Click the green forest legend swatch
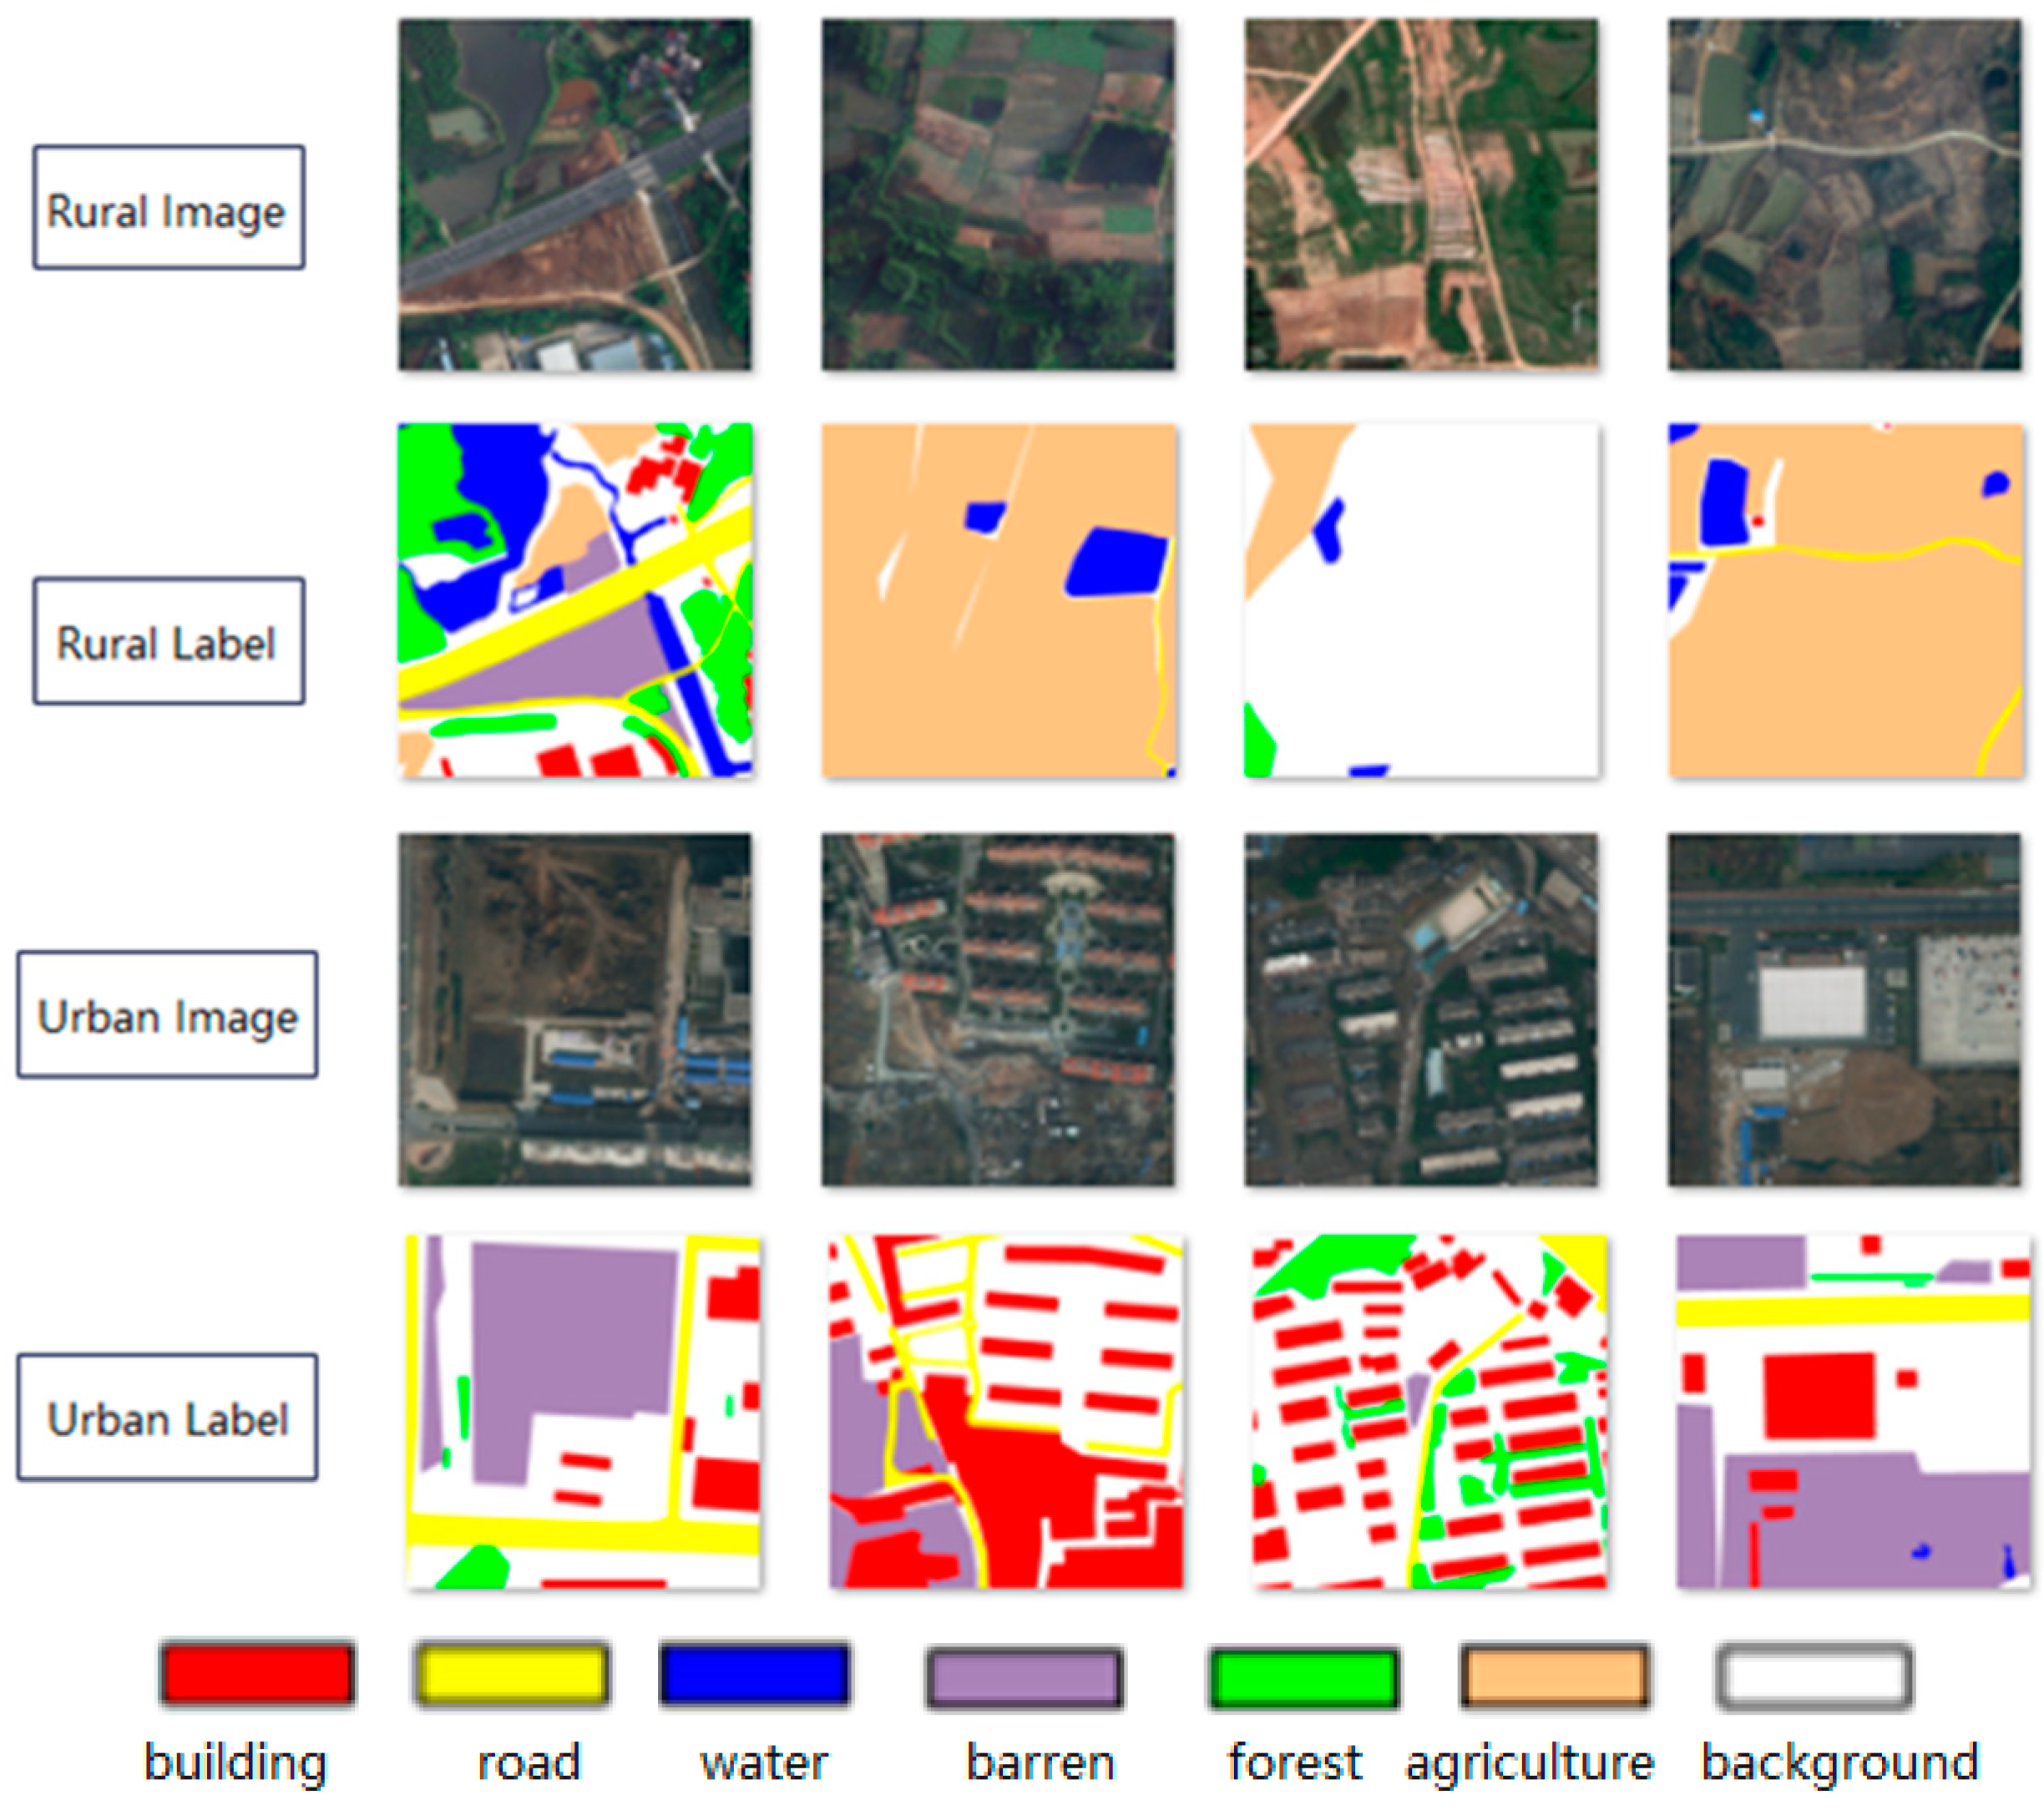 click(1303, 1678)
